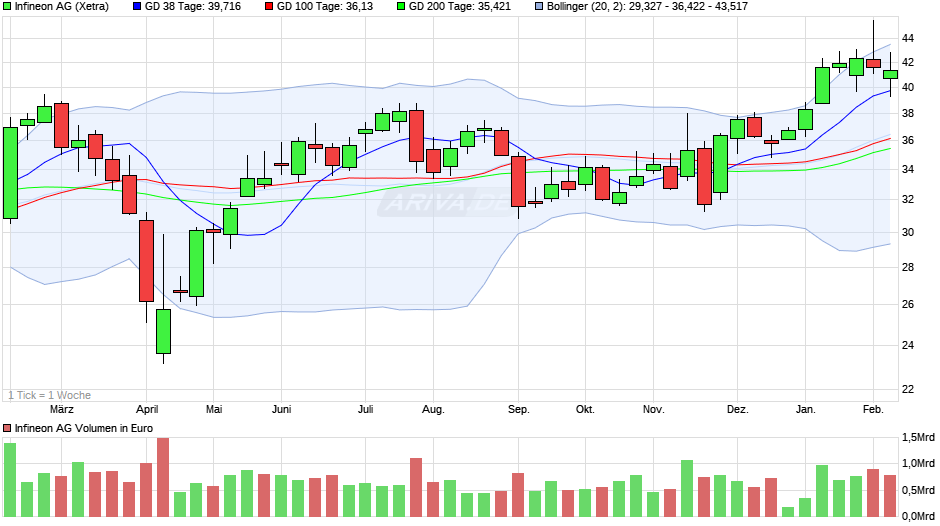940x526 pixels.
Task: Click the 'Sep.' month label
Action: coord(519,409)
